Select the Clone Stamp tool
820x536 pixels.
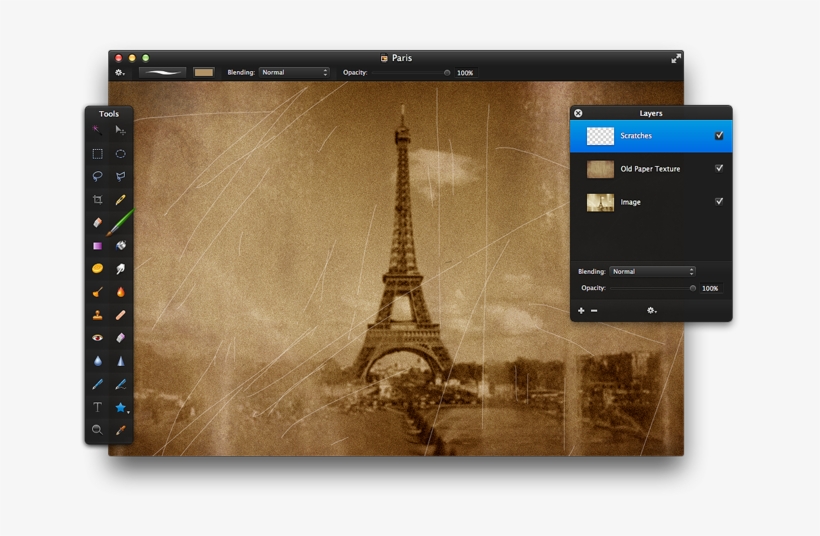[97, 315]
